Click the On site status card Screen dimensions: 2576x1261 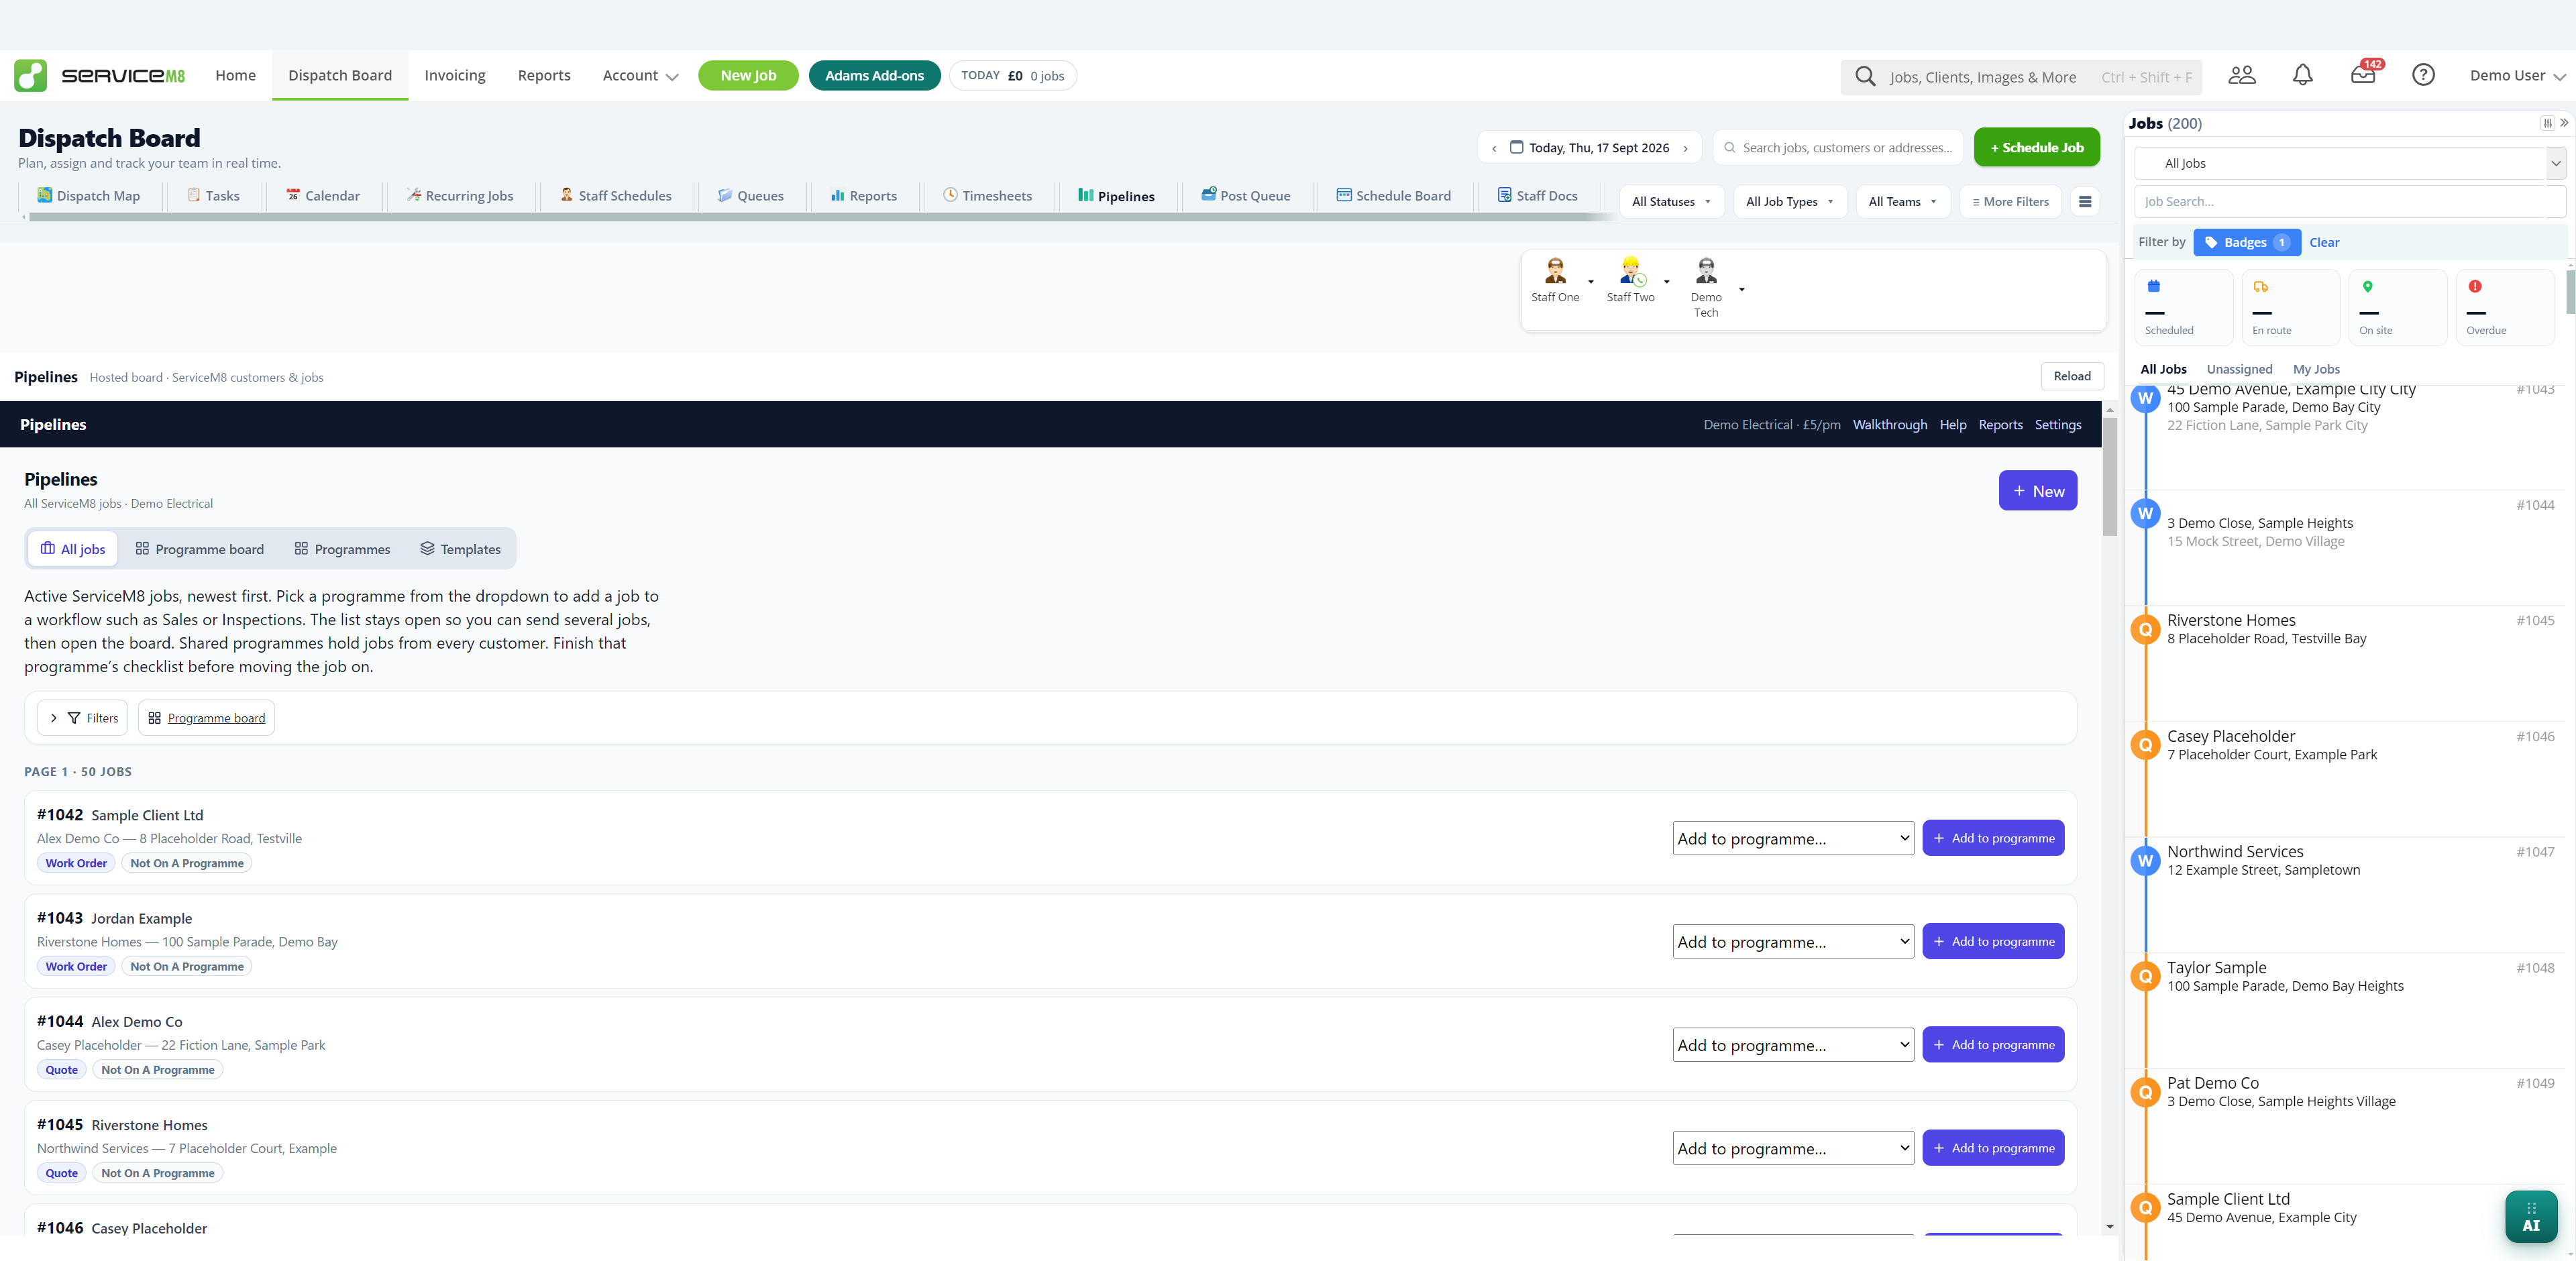2398,307
